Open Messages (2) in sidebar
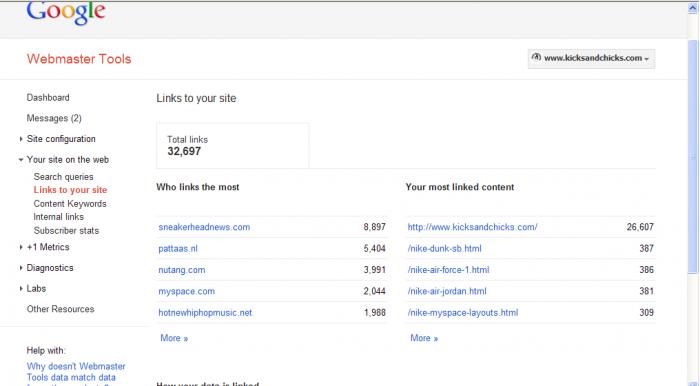 (54, 118)
